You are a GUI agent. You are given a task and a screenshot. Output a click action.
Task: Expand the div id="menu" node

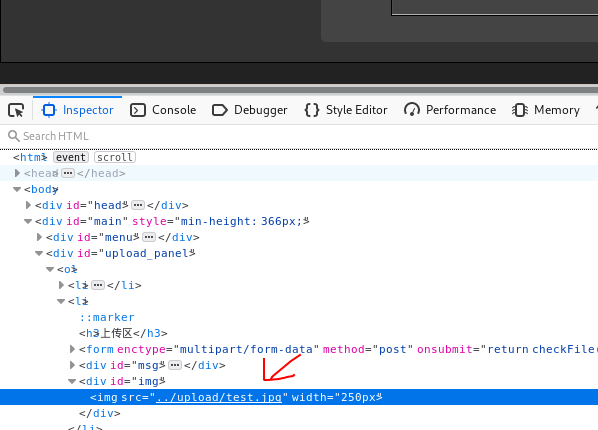point(39,237)
